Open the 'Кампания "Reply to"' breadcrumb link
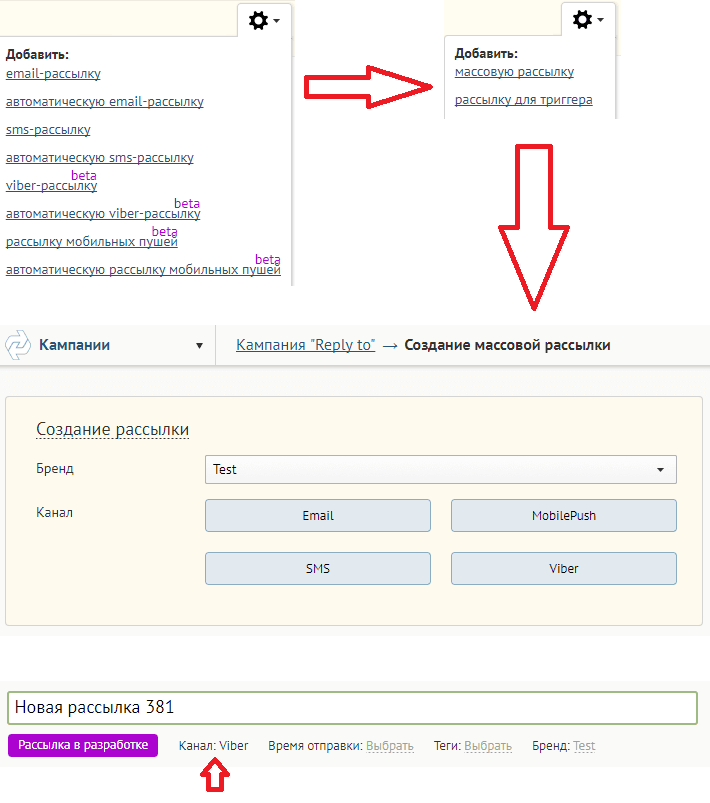The width and height of the screenshot is (710, 803). click(x=305, y=345)
